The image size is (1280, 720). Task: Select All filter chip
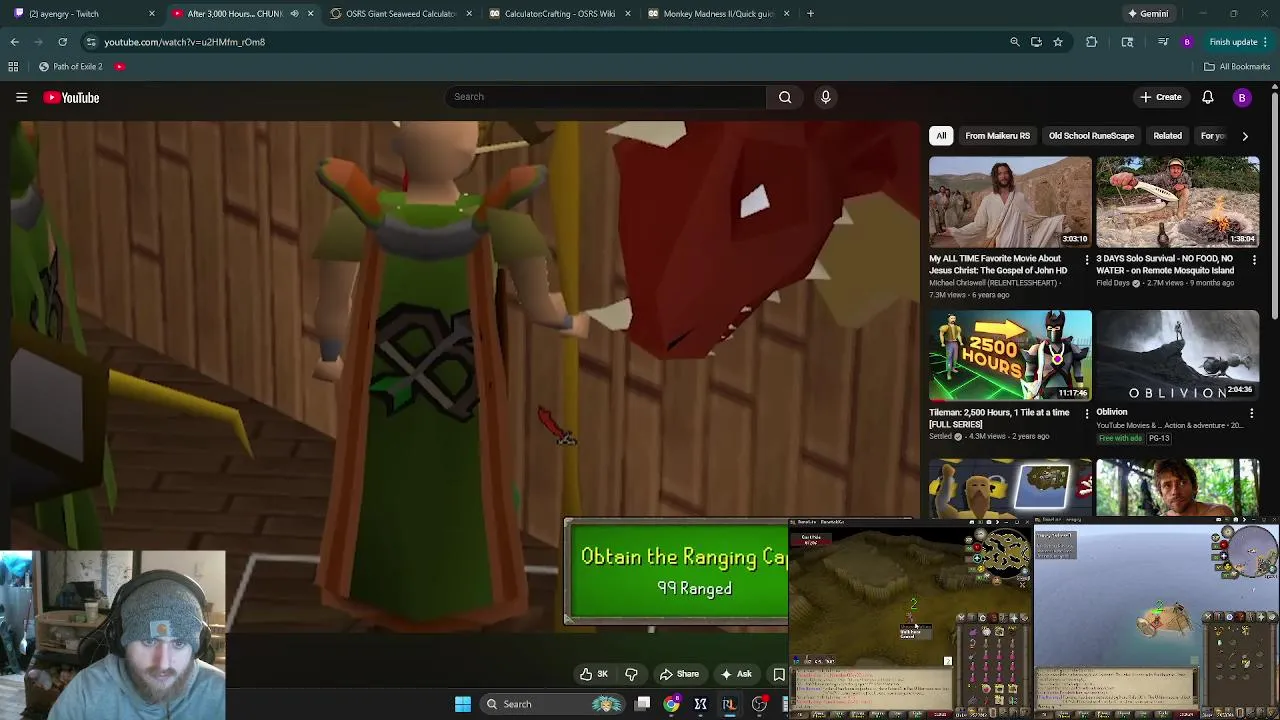point(941,136)
